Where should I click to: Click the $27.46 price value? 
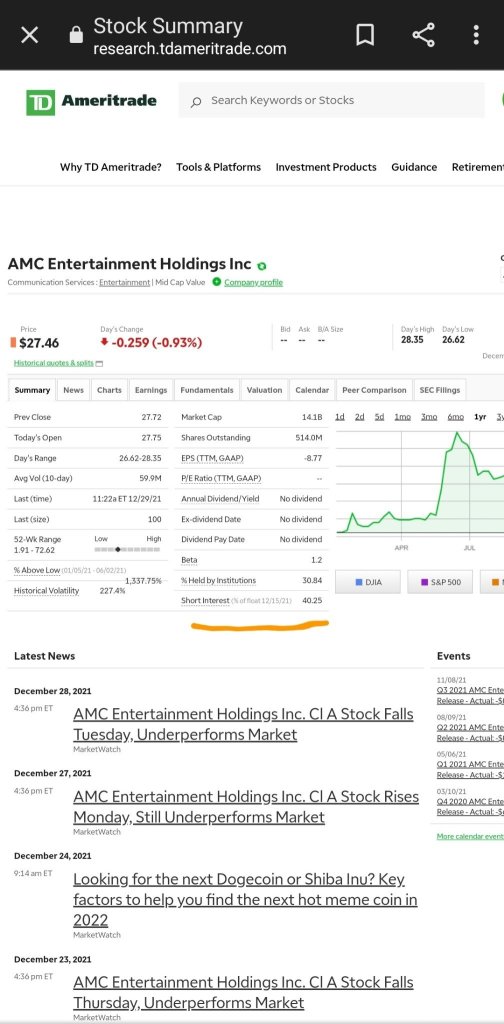click(x=39, y=343)
